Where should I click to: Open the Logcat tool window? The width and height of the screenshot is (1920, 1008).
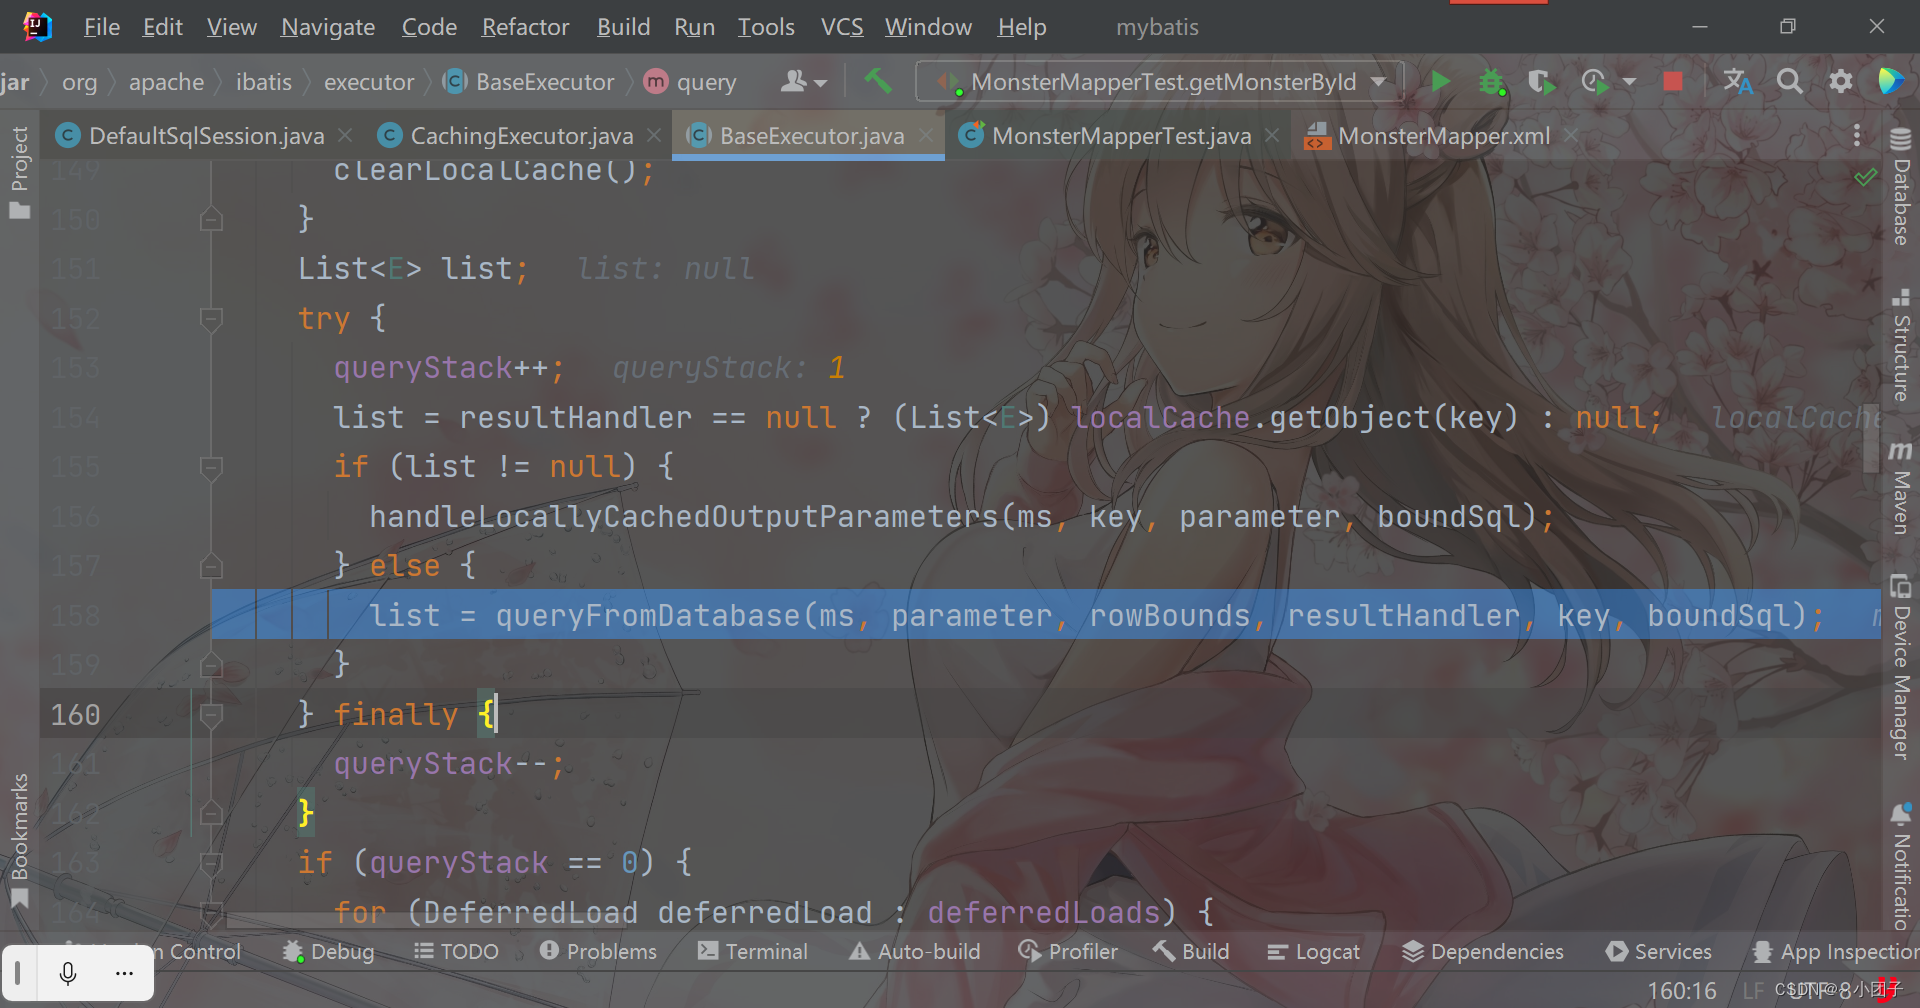tap(1313, 951)
